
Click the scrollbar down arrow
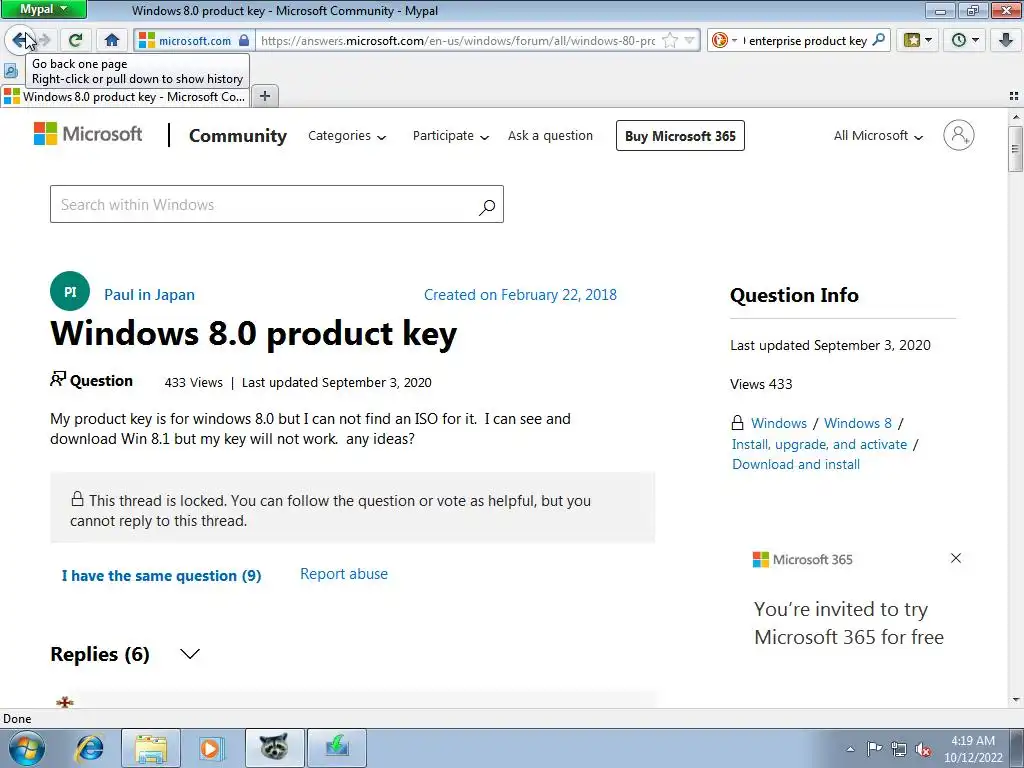[x=1016, y=700]
